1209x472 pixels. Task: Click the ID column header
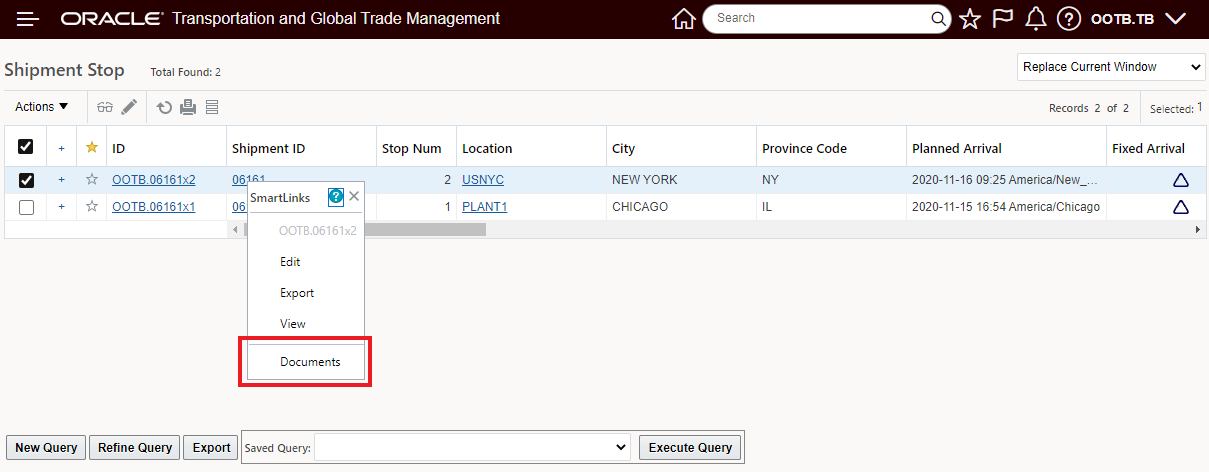(x=118, y=148)
